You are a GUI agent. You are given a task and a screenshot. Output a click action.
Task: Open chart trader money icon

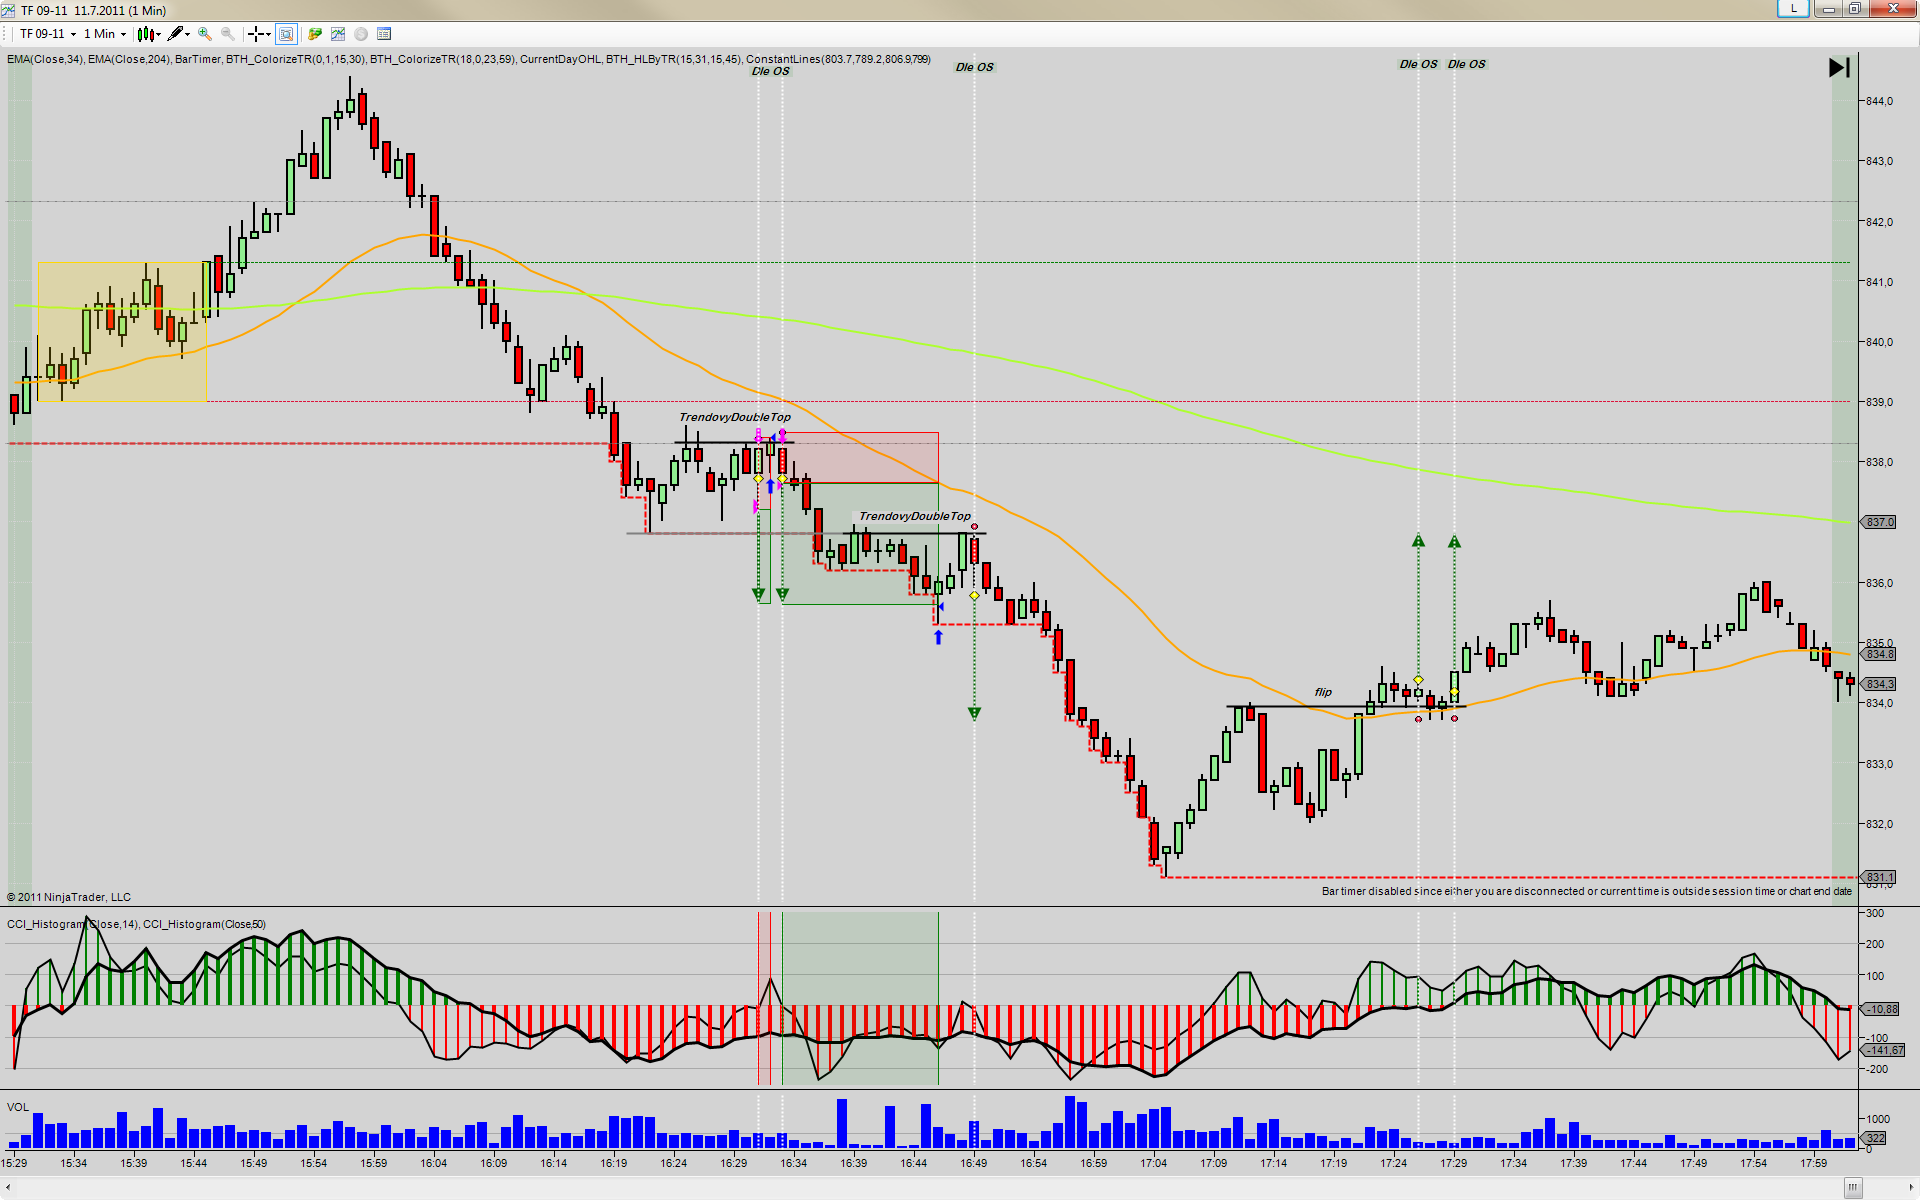click(315, 34)
